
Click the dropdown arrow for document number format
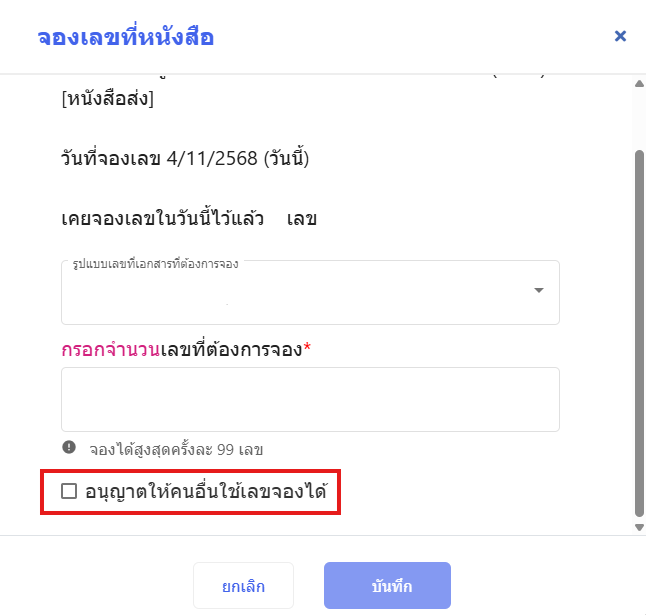[x=538, y=291]
